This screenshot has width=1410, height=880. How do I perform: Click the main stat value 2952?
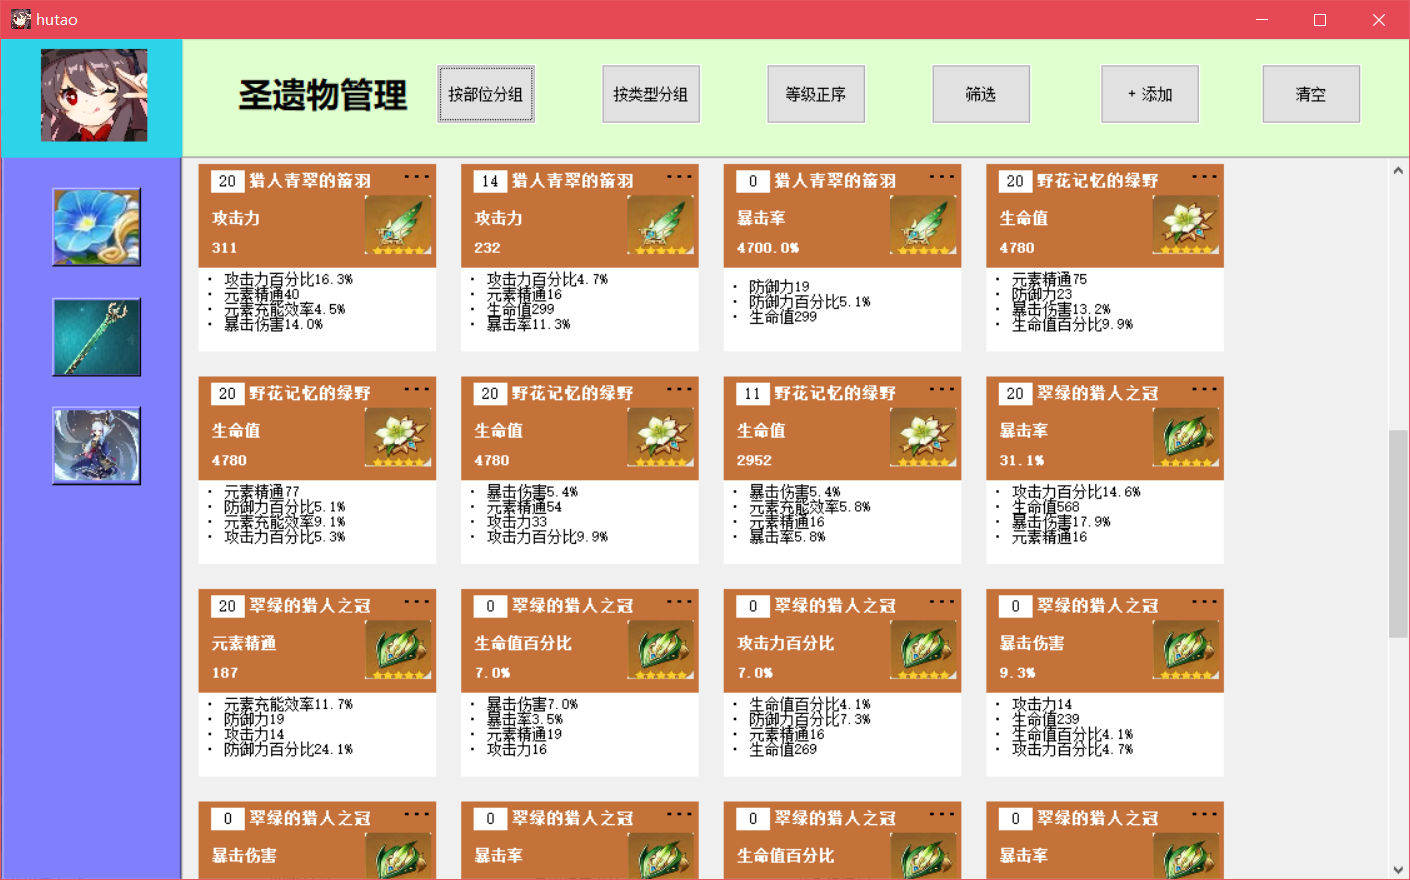(x=754, y=461)
